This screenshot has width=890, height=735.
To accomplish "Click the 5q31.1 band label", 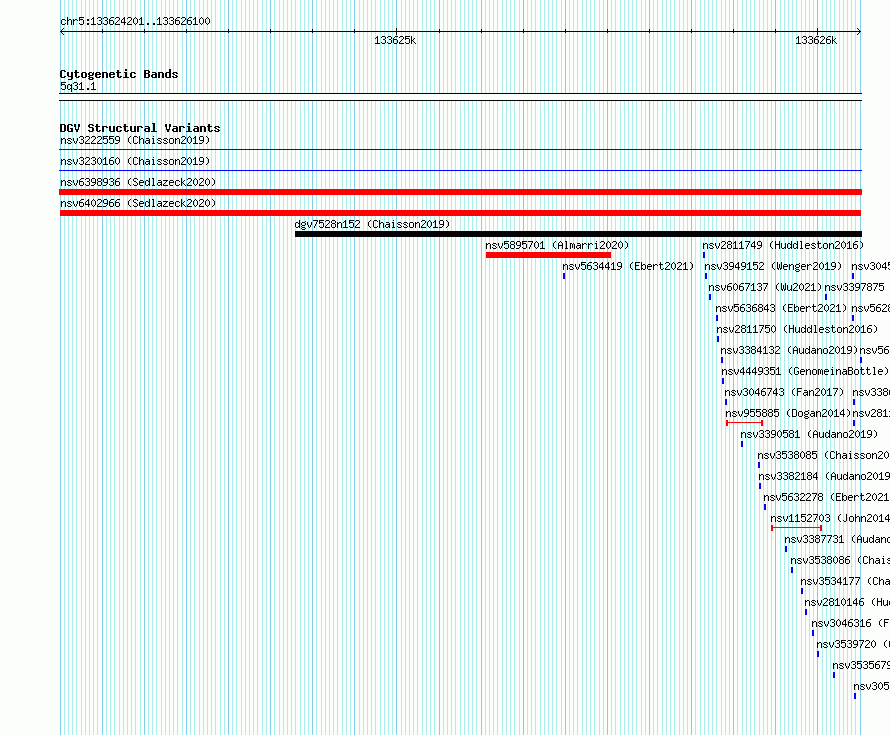I will point(78,86).
